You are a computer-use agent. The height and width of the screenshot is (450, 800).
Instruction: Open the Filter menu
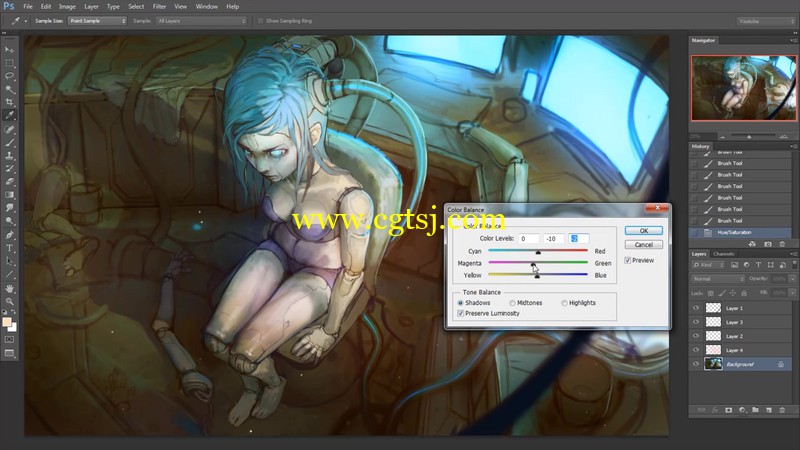(x=159, y=7)
